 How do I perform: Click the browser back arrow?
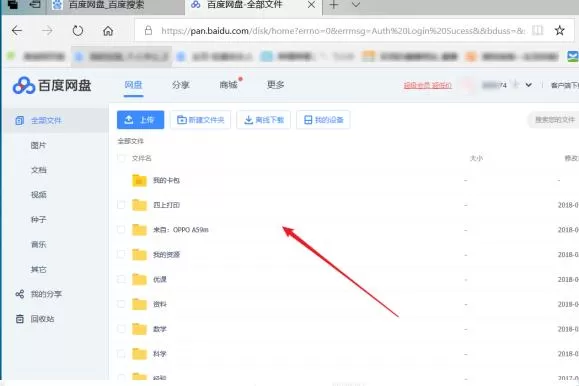(17, 31)
